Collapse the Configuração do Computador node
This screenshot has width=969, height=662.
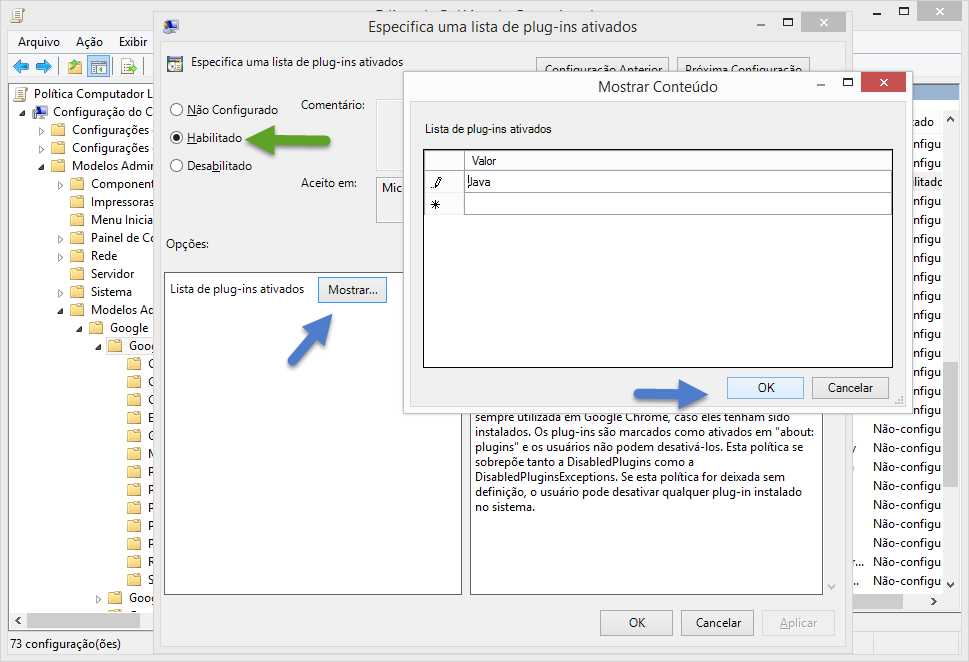(23, 113)
